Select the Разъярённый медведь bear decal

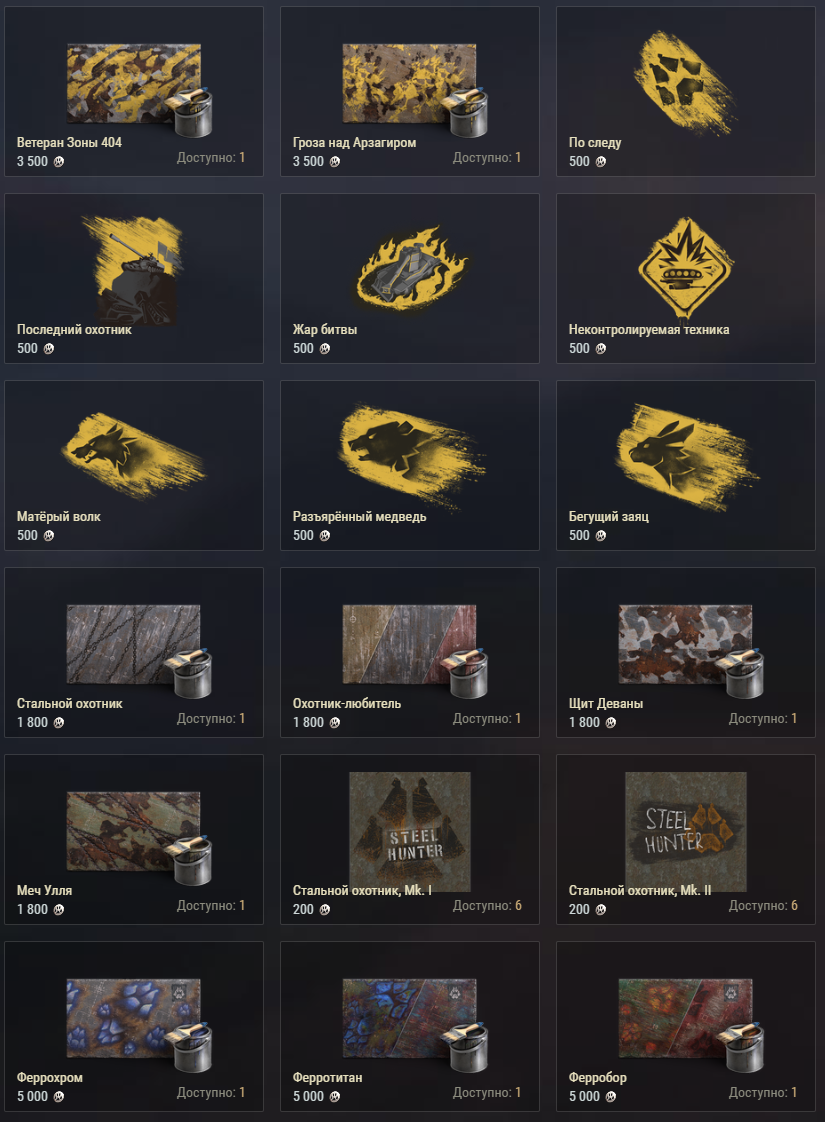click(x=410, y=455)
